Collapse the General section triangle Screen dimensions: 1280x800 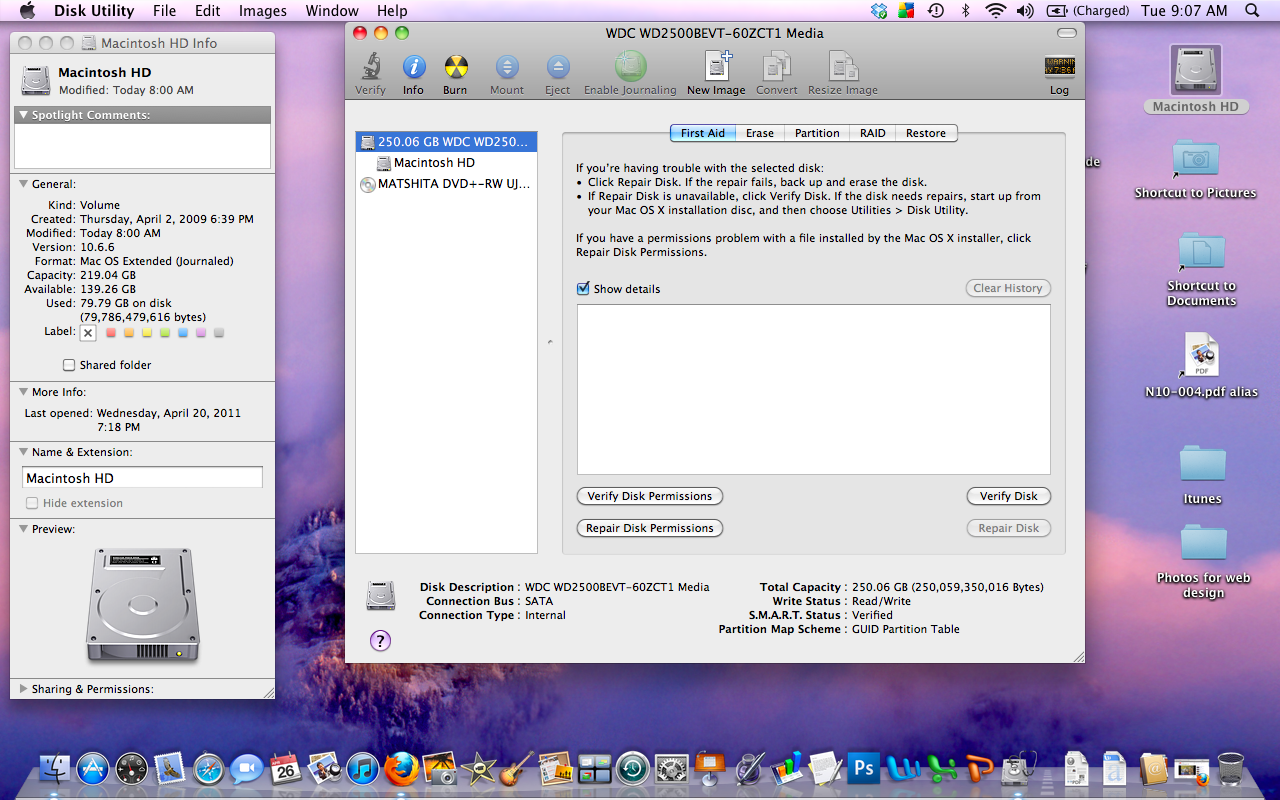coord(23,184)
